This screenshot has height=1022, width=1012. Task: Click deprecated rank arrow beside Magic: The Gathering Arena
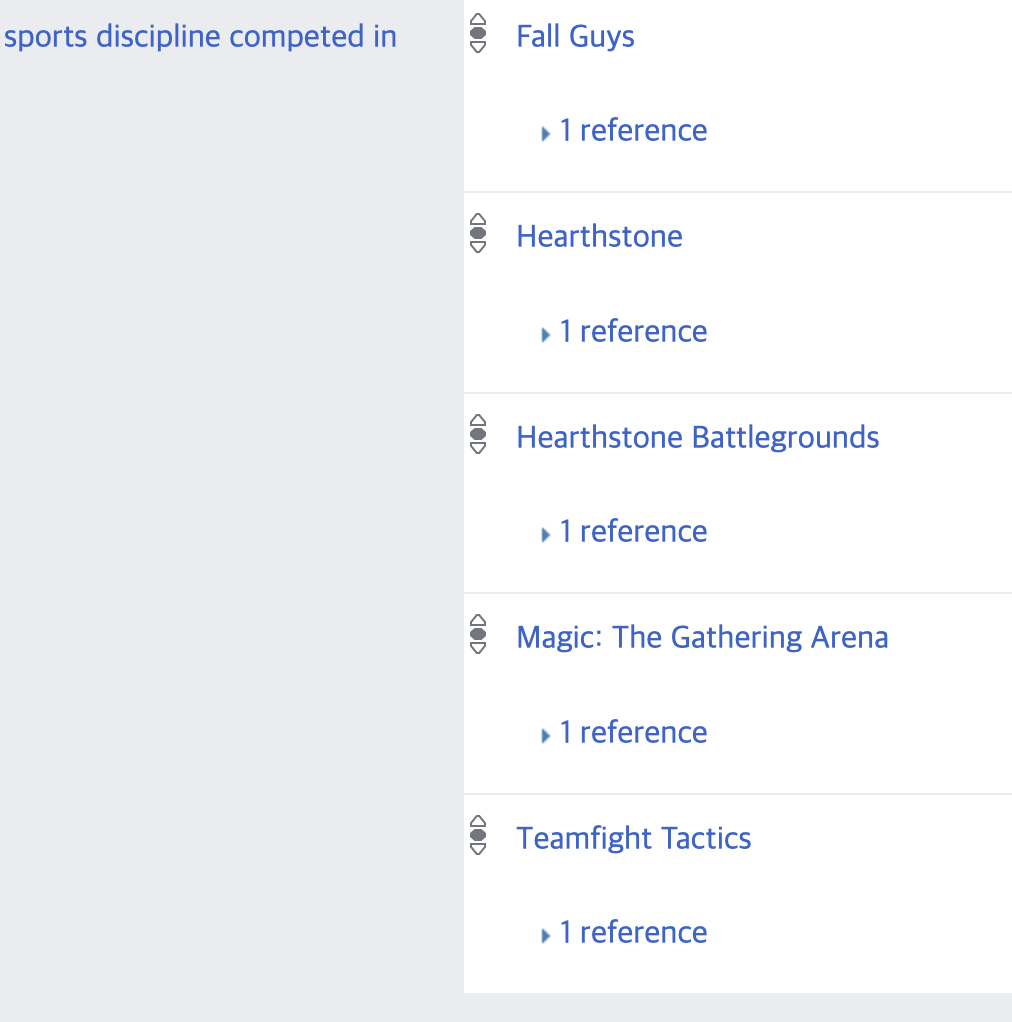[x=478, y=648]
